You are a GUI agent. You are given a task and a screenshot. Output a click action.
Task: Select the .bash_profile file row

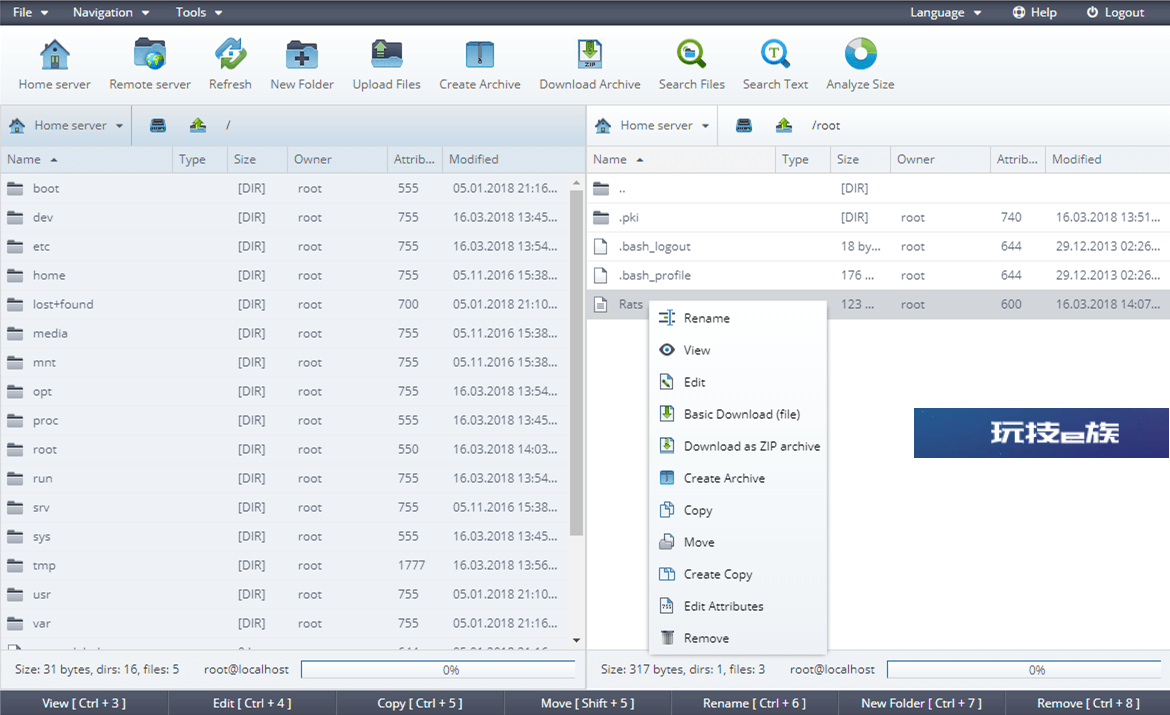point(878,275)
